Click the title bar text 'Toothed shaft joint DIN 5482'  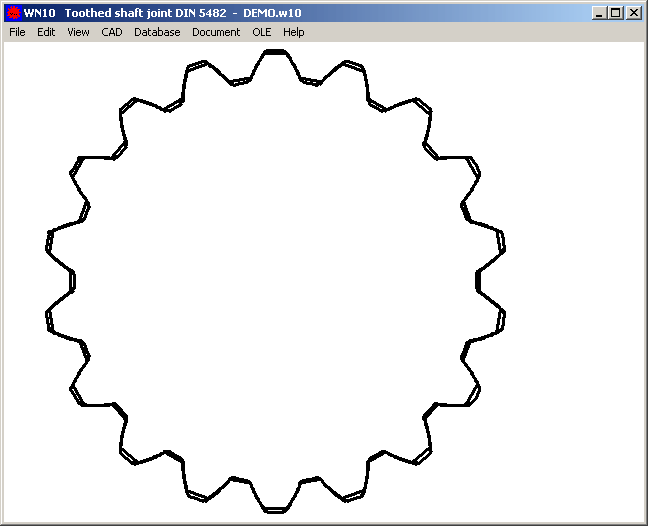(x=146, y=13)
